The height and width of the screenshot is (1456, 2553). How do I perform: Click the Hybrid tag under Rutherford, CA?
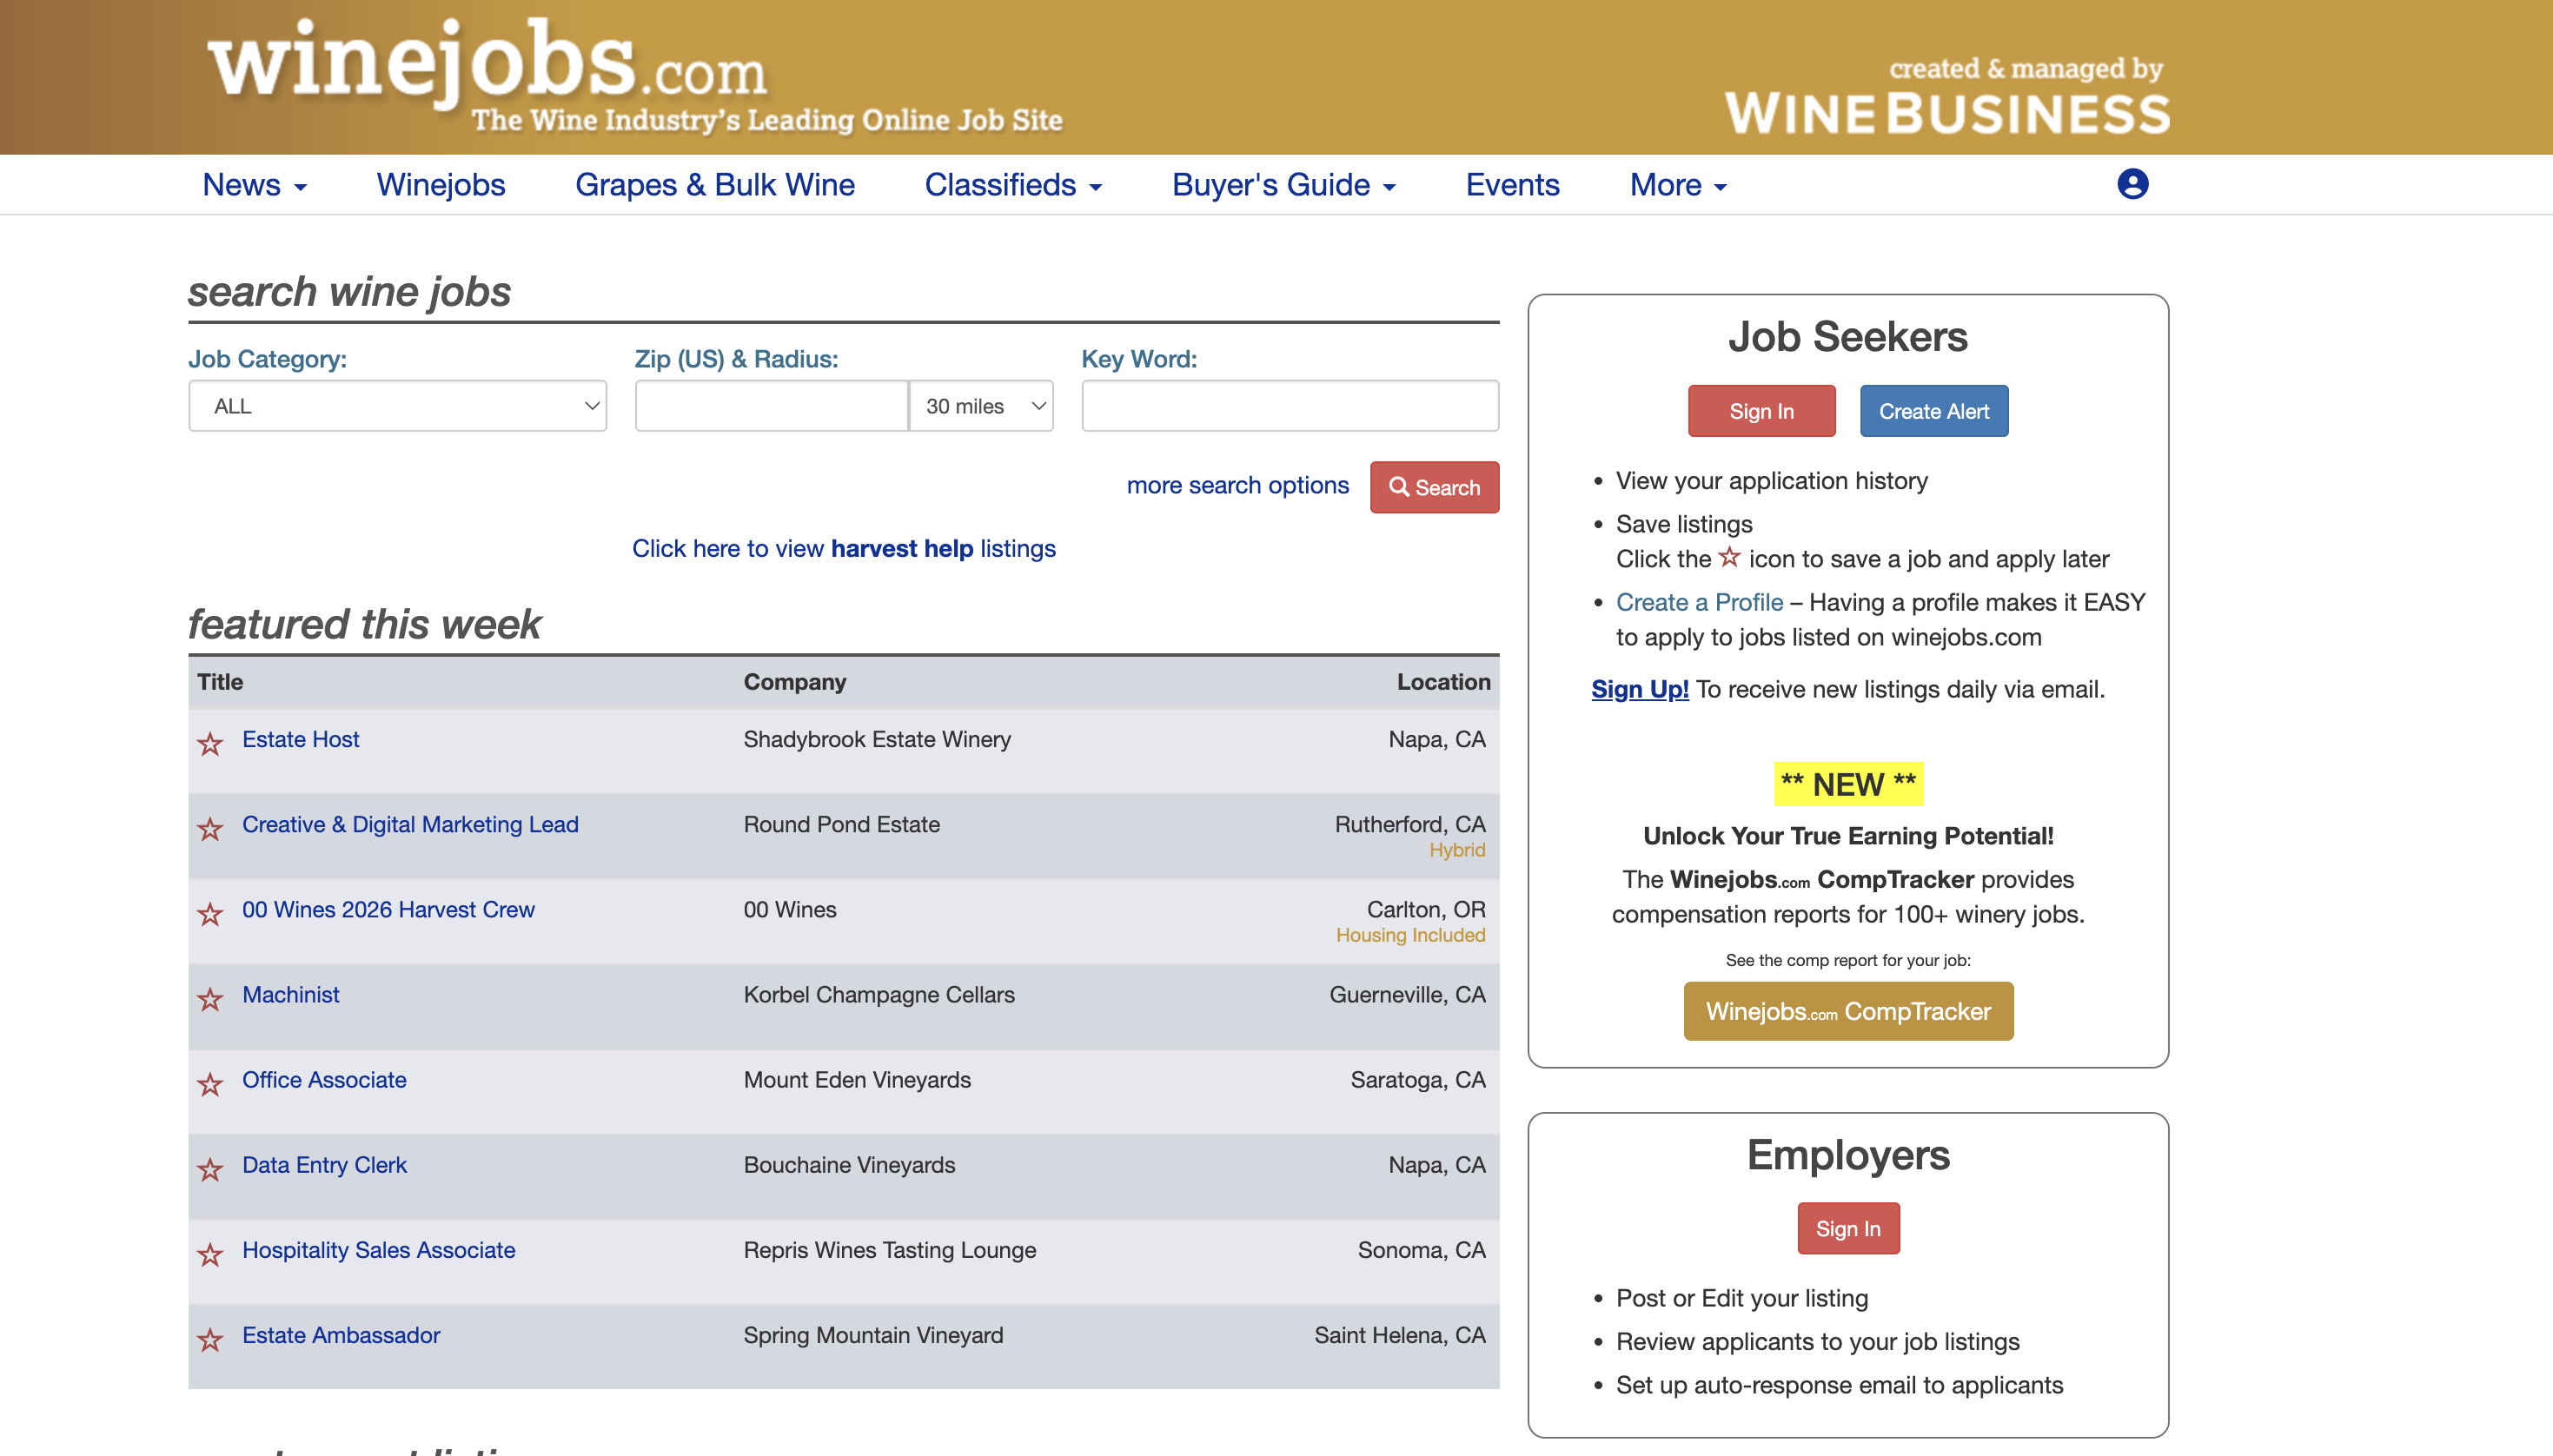tap(1457, 850)
